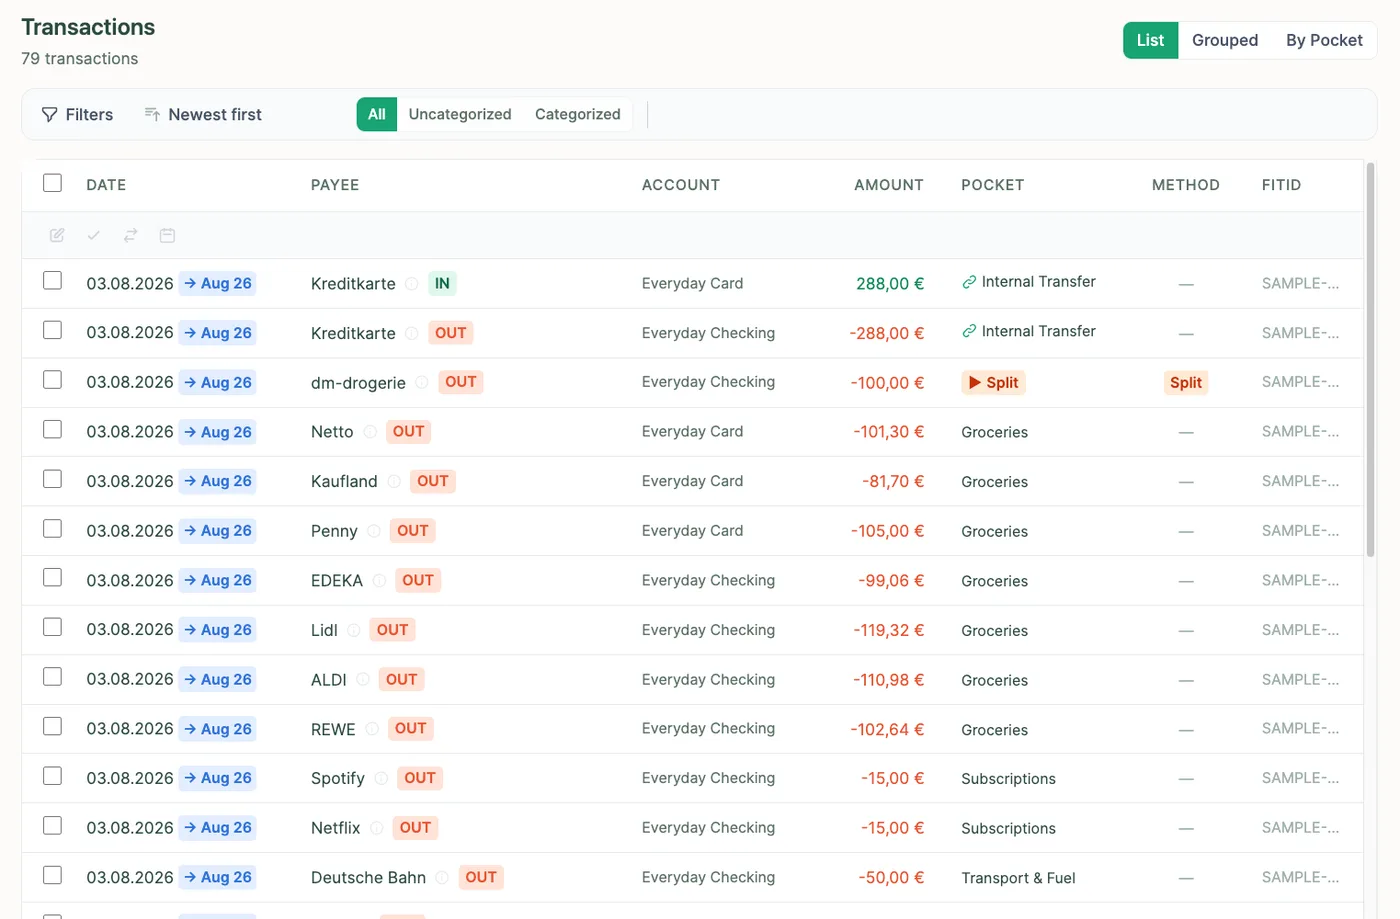Open the Groceries pocket for Kaufland
This screenshot has width=1400, height=919.
(x=994, y=482)
